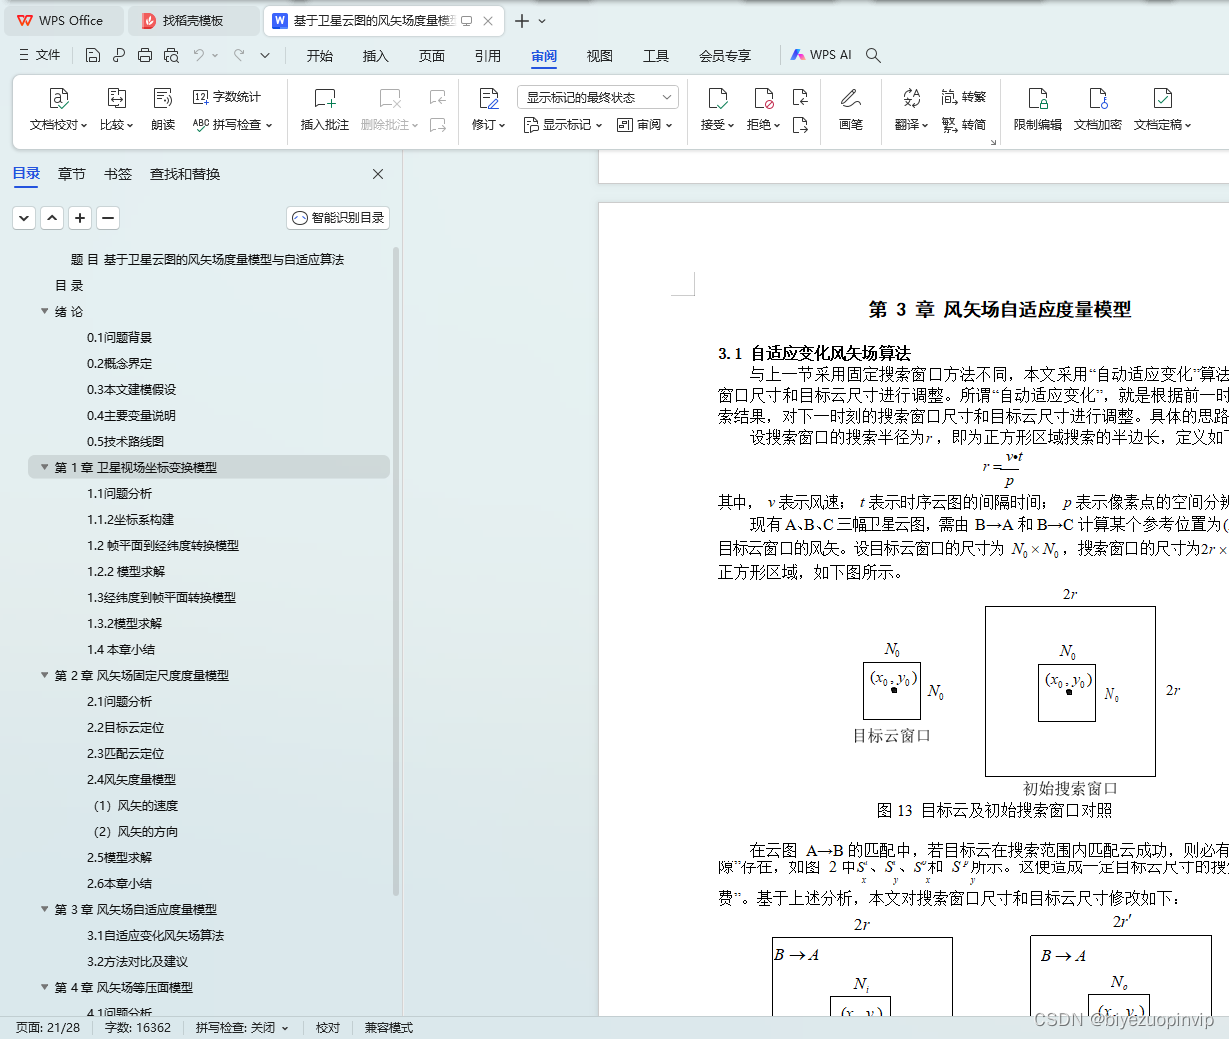The image size is (1229, 1039).
Task: Move outline selection up with the up arrow button
Action: point(53,217)
